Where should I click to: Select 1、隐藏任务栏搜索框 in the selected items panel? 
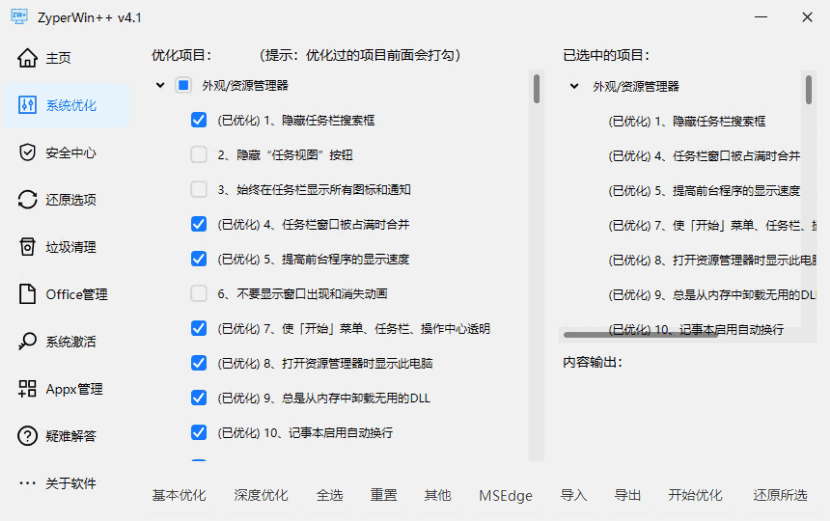(687, 121)
